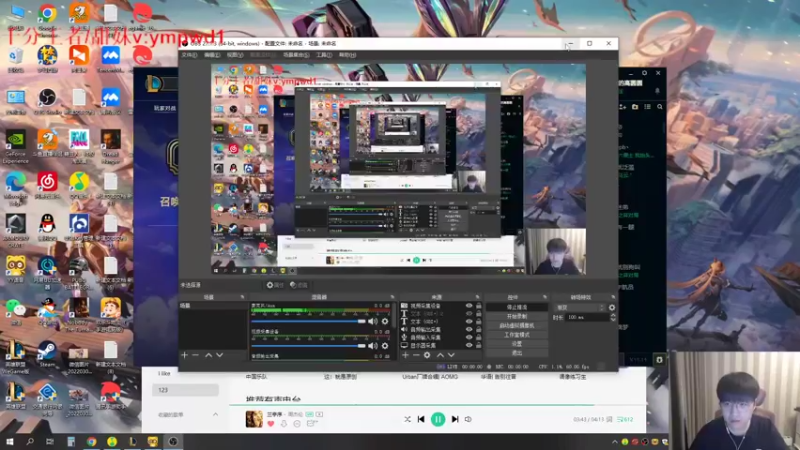Move selected source down in Sources panel
The width and height of the screenshot is (800, 450).
coord(451,355)
